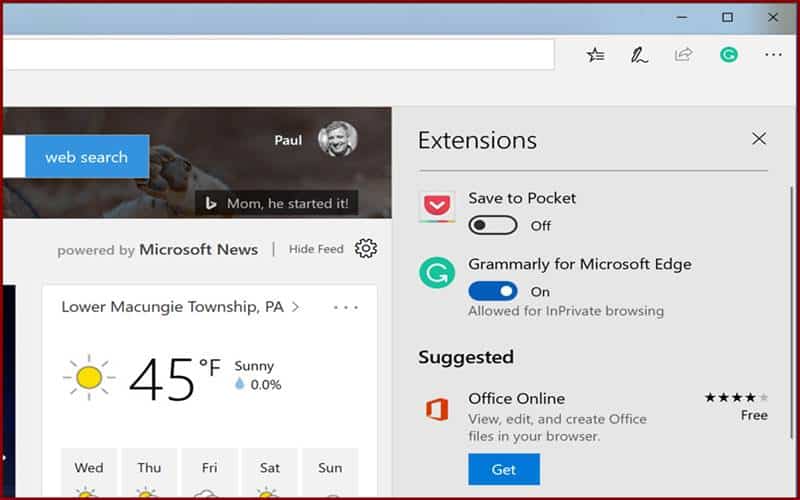Click the address bar field
Screen dimensions: 800x500
point(278,54)
